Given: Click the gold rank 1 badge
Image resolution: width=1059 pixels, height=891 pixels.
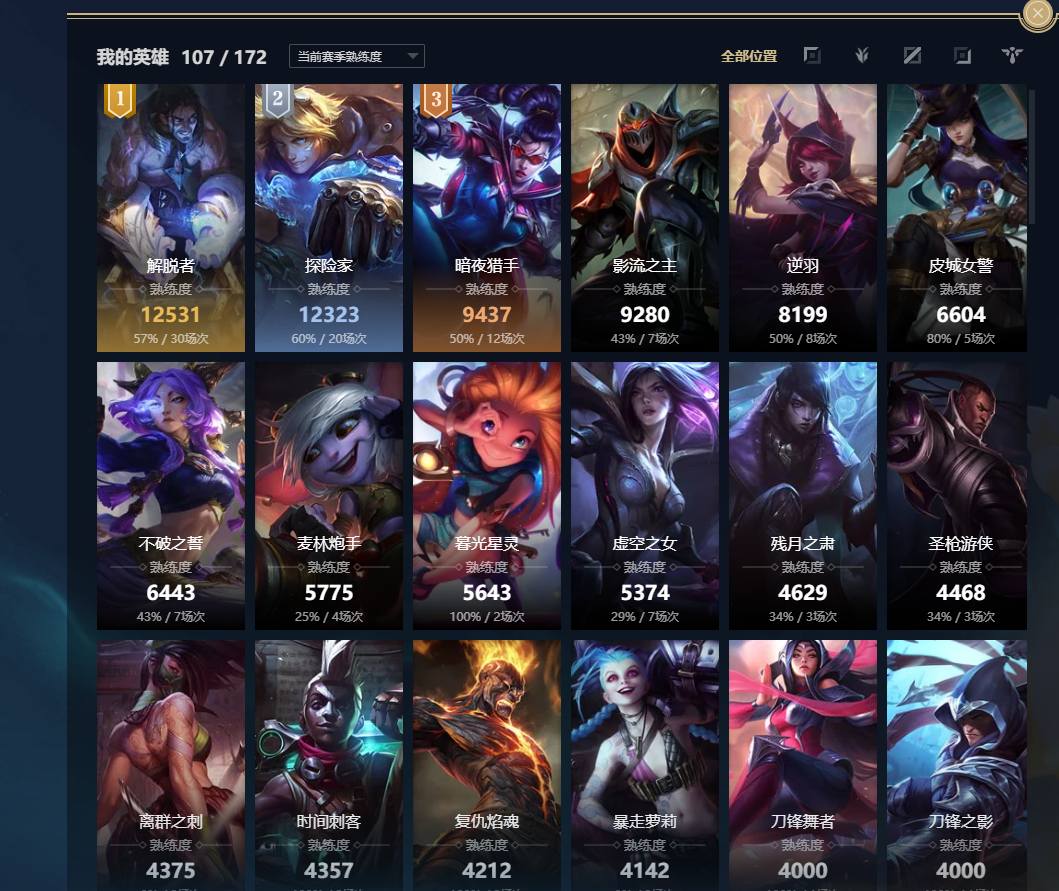Looking at the screenshot, I should point(120,101).
